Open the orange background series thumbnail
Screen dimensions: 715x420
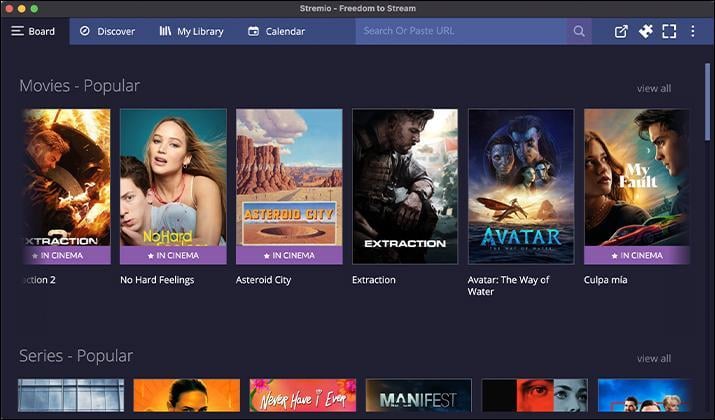187,395
